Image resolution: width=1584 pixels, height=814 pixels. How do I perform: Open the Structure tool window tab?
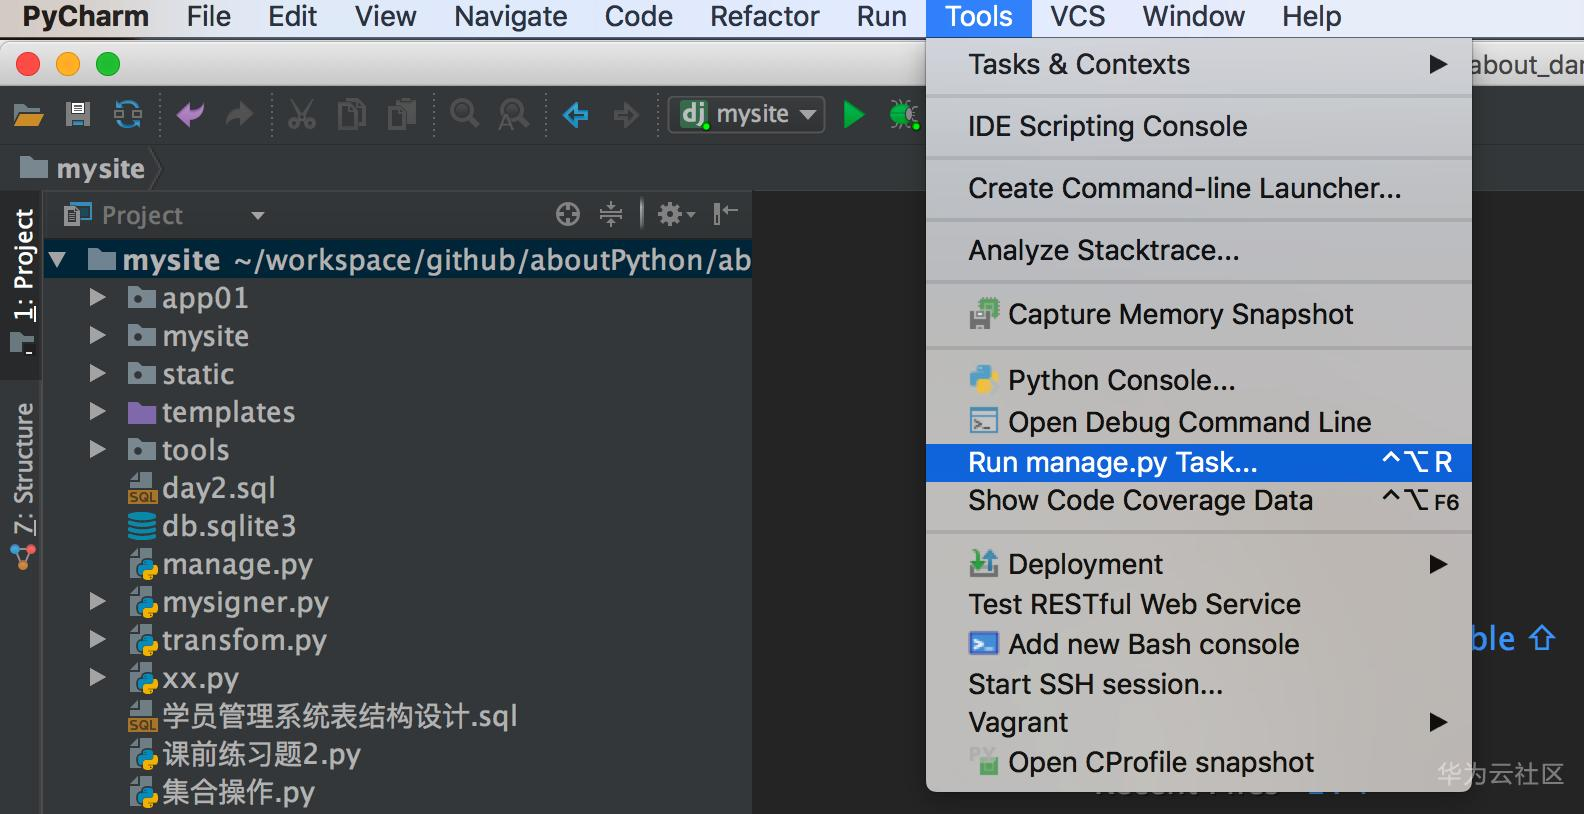coord(23,470)
